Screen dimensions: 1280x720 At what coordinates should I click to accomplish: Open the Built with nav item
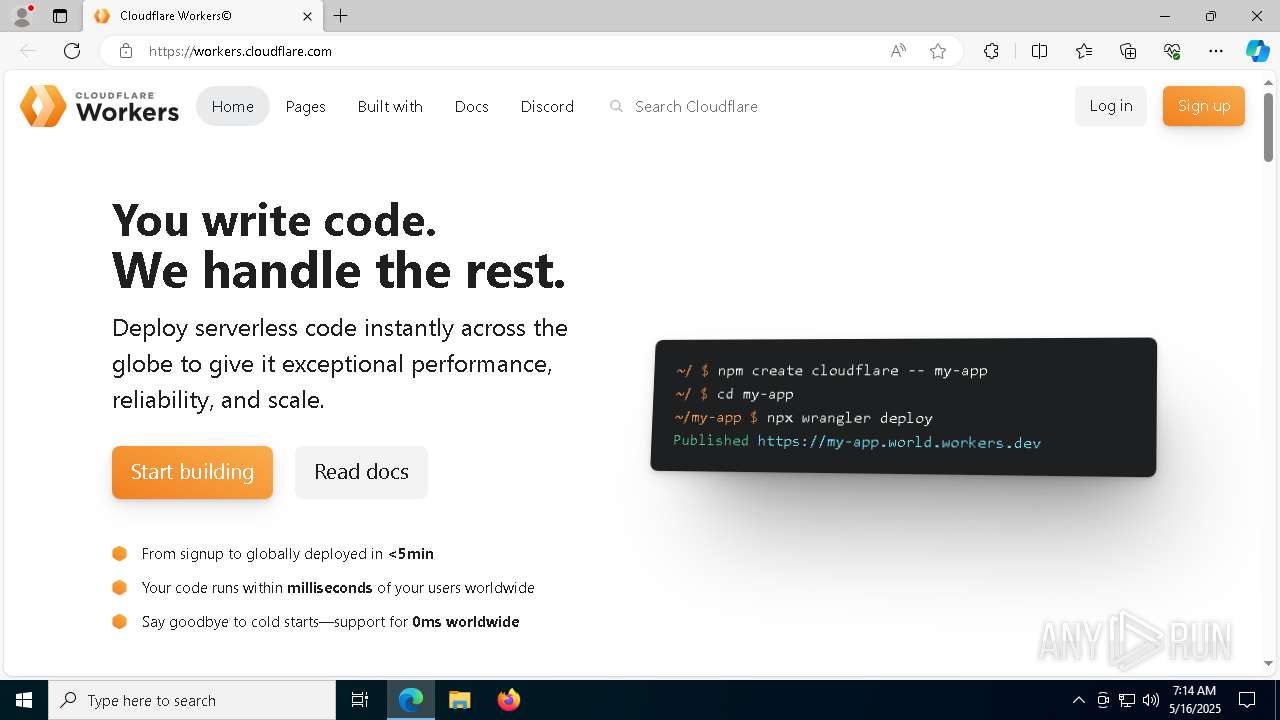390,106
